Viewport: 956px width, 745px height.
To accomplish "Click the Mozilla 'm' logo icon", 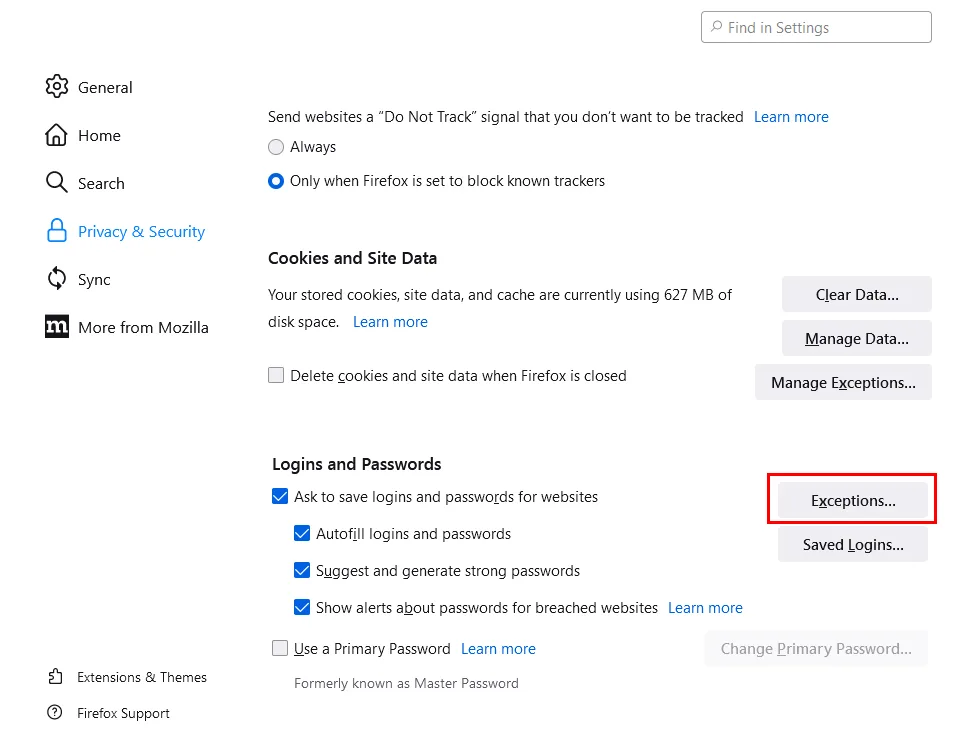I will pyautogui.click(x=57, y=326).
